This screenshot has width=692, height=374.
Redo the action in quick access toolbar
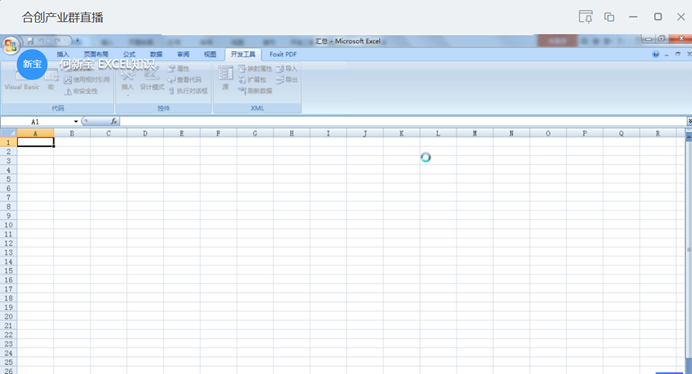pos(57,41)
